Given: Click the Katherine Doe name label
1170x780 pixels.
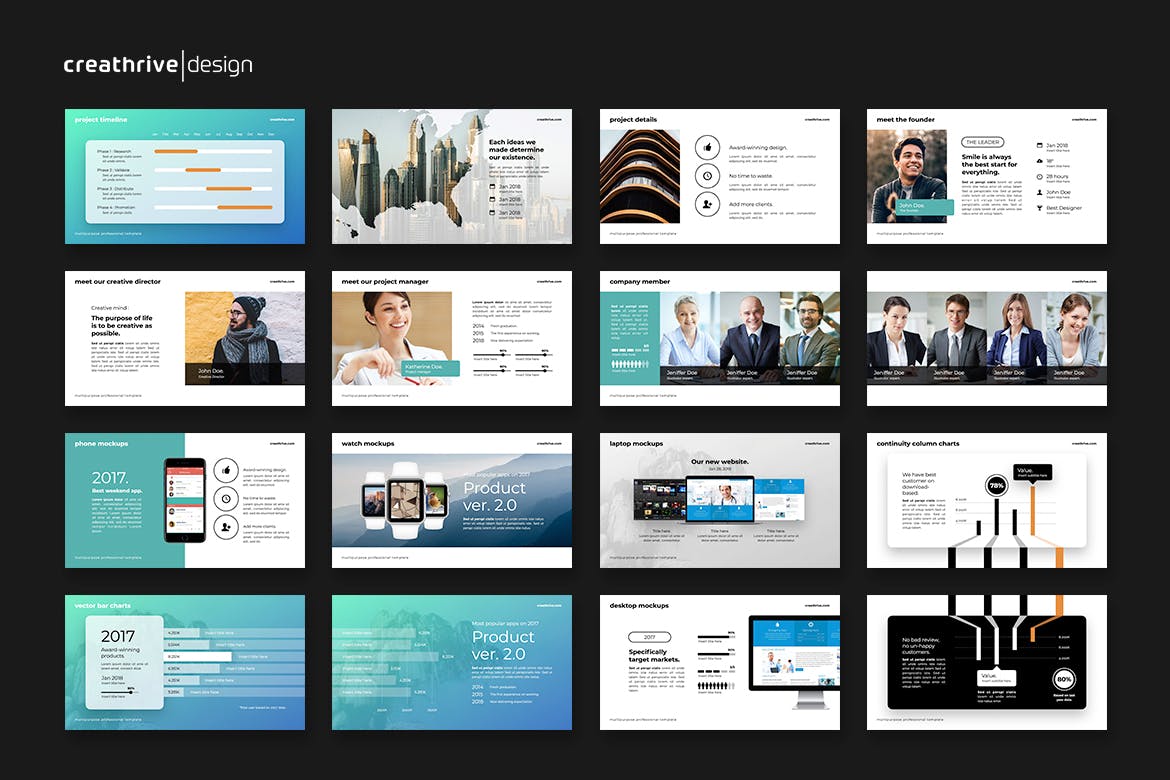Looking at the screenshot, I should click(430, 368).
